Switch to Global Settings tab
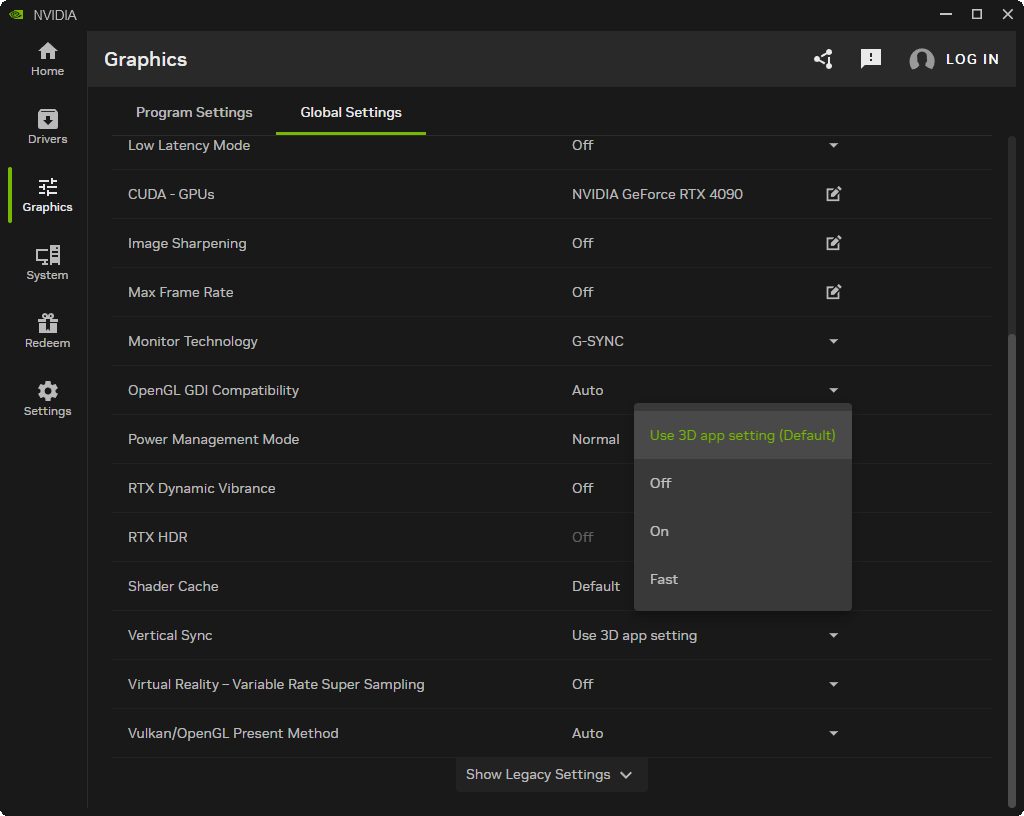This screenshot has height=816, width=1024. click(351, 112)
